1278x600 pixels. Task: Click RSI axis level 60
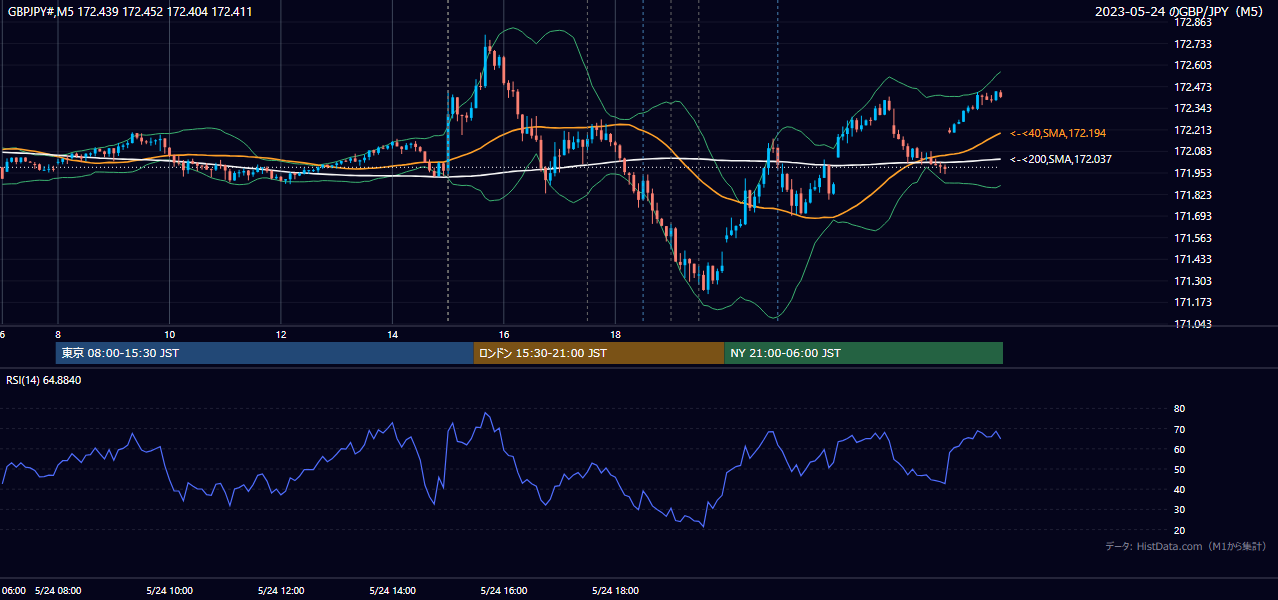(x=1179, y=449)
